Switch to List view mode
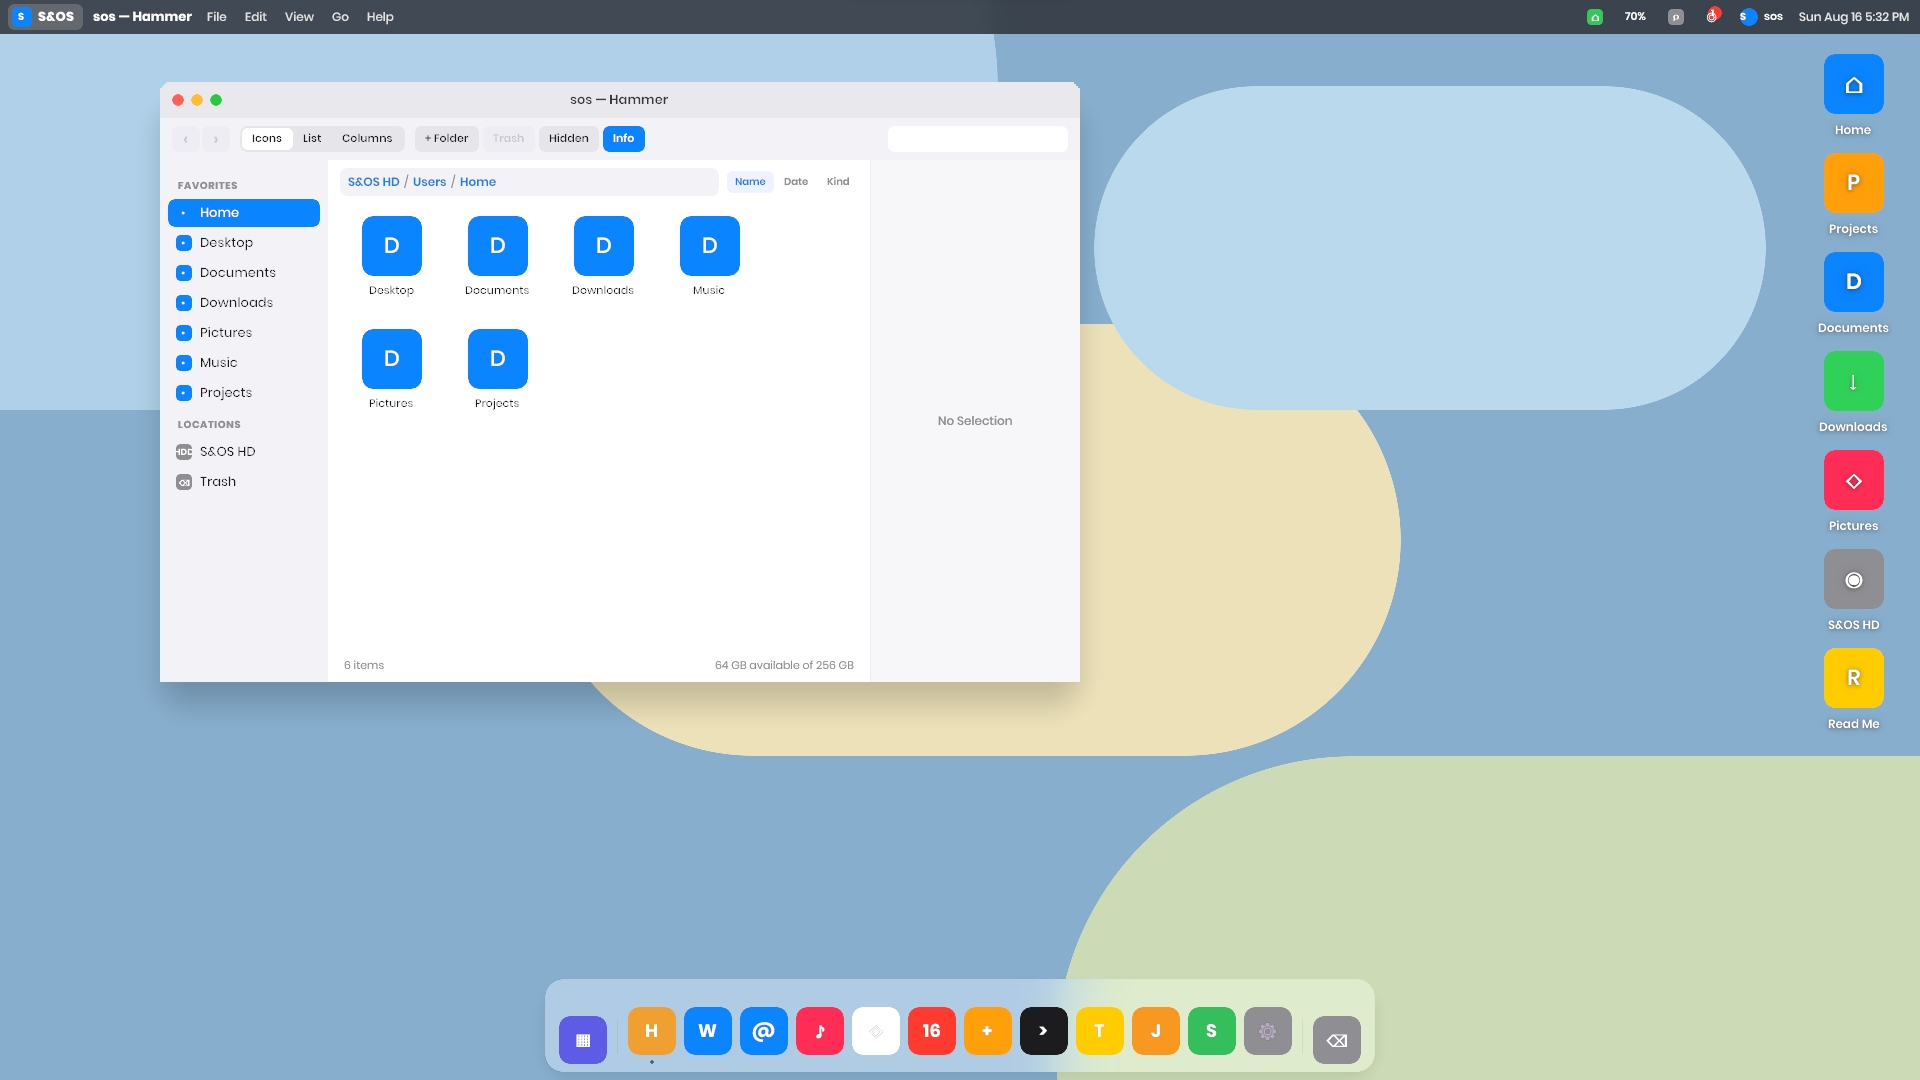 (312, 139)
